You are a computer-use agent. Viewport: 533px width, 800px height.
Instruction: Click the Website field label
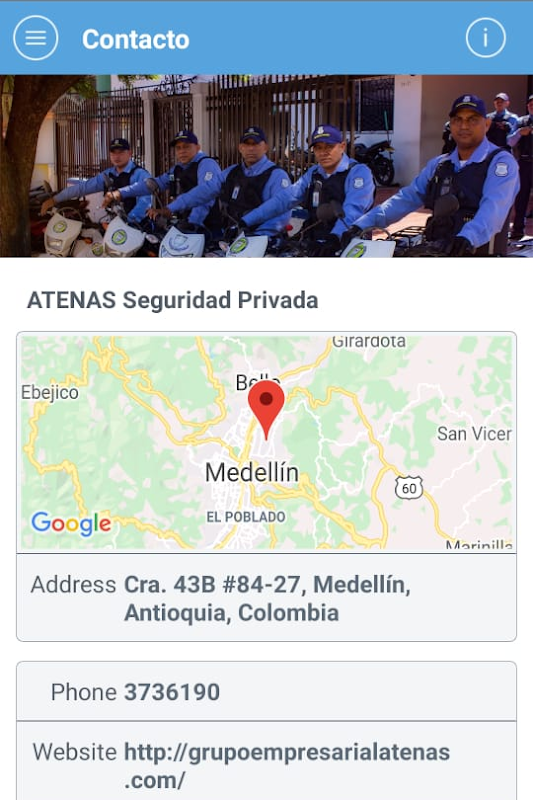click(74, 752)
